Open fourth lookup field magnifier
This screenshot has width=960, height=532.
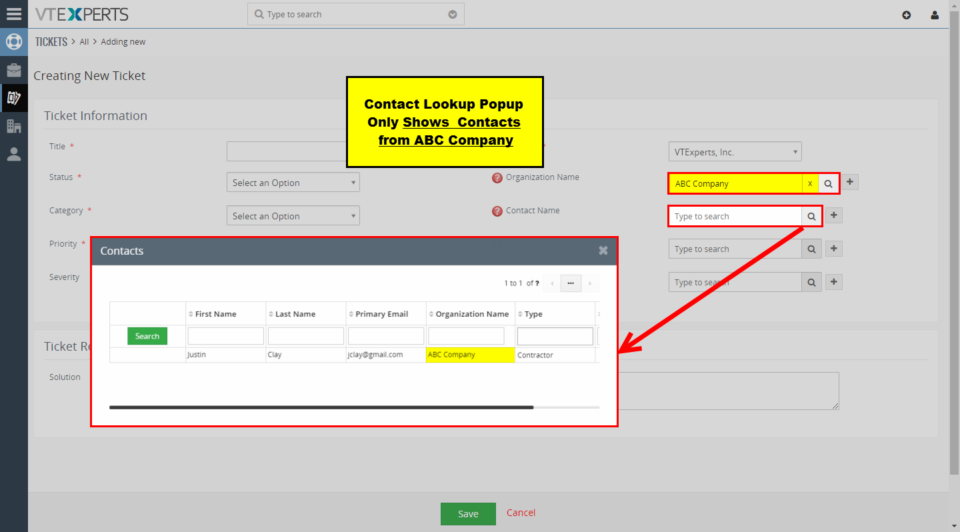tap(811, 282)
